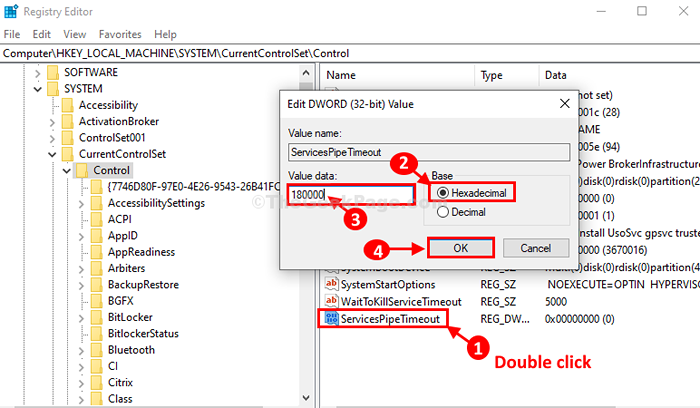Click the AppReadiness key folder icon
Screen dimensions: 700x408
tap(96, 252)
